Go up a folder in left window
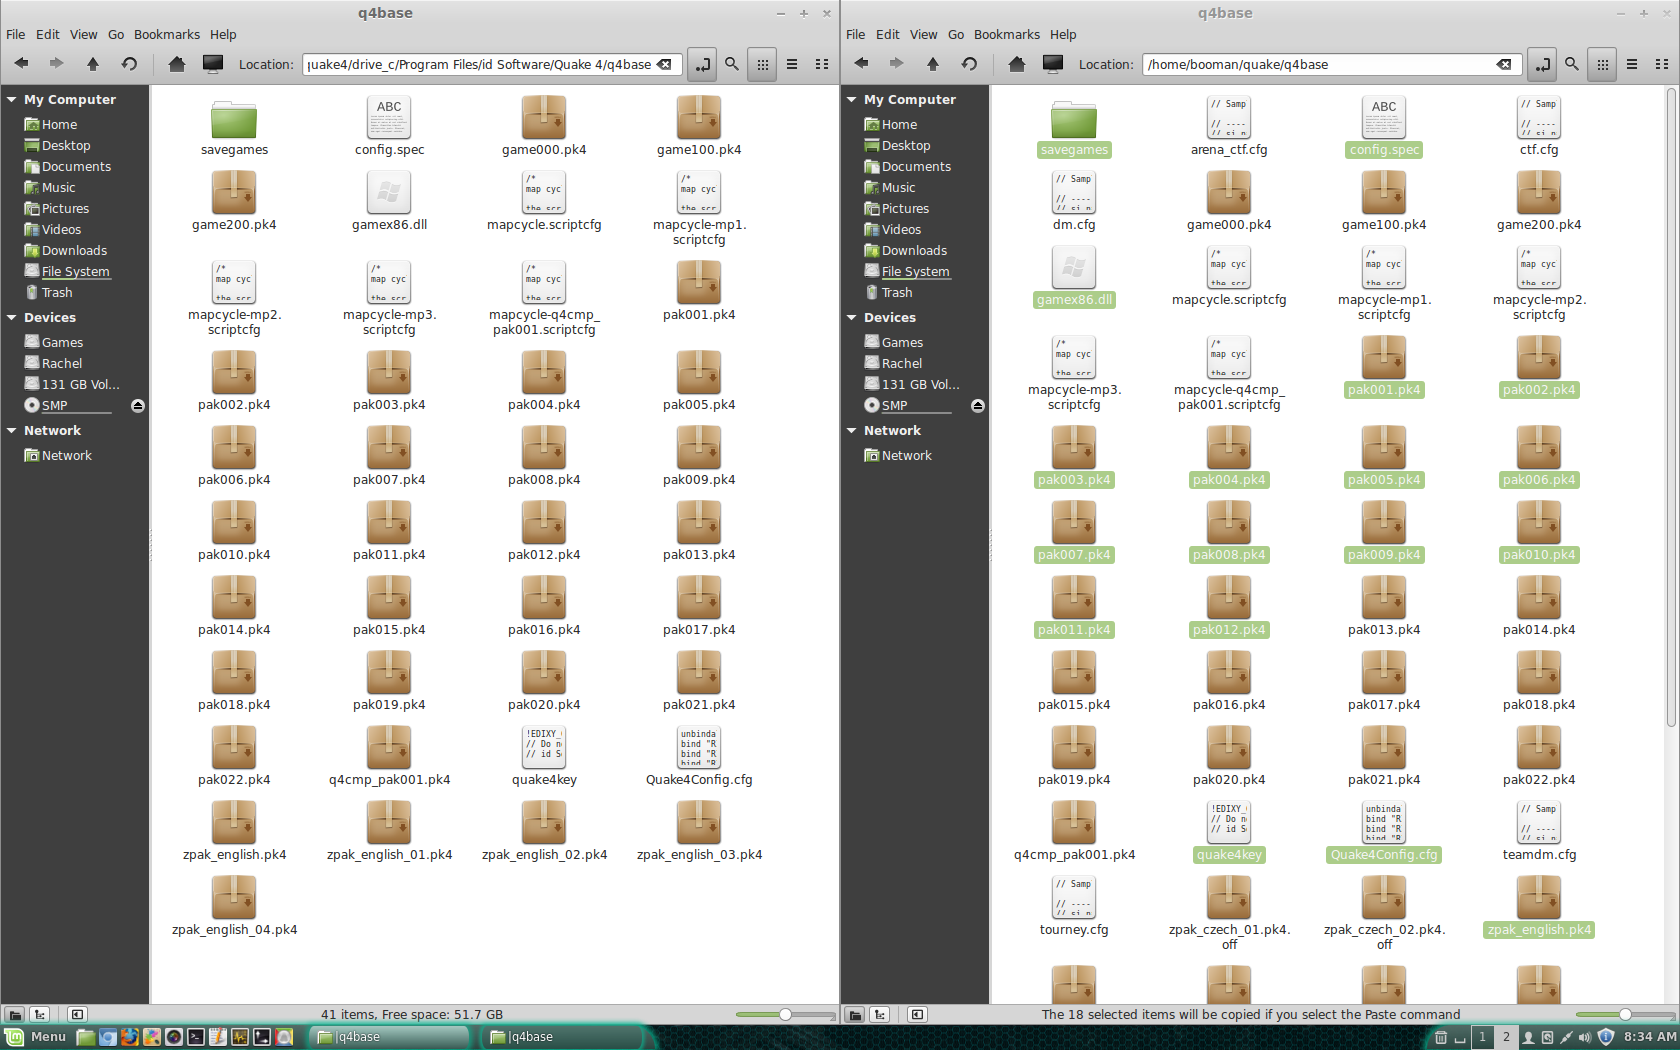This screenshot has height=1050, width=1680. tap(93, 64)
